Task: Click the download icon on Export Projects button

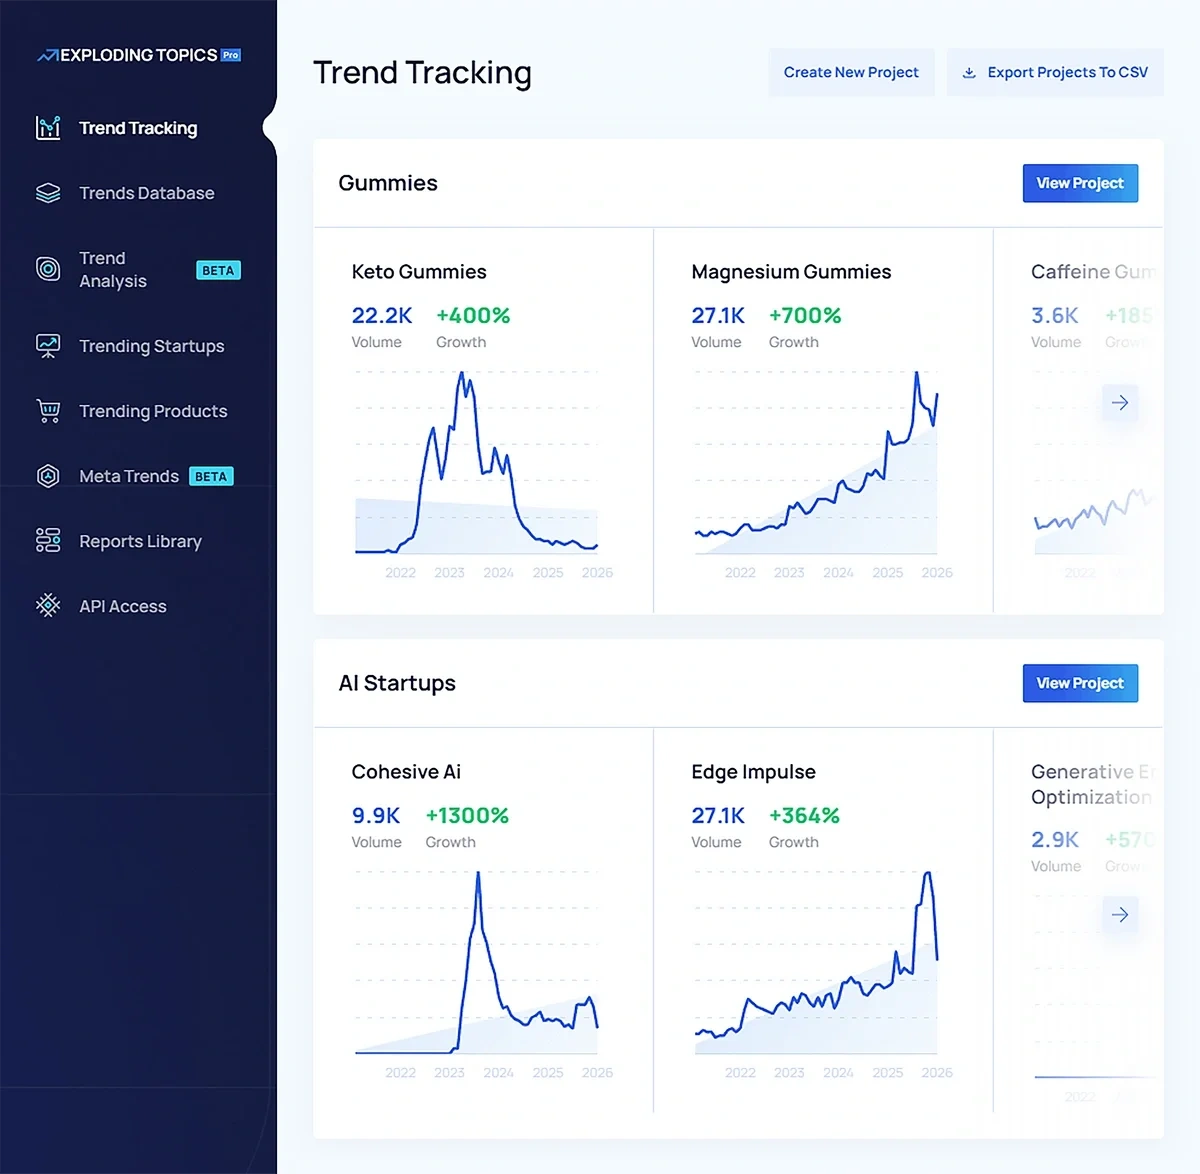Action: pyautogui.click(x=968, y=72)
